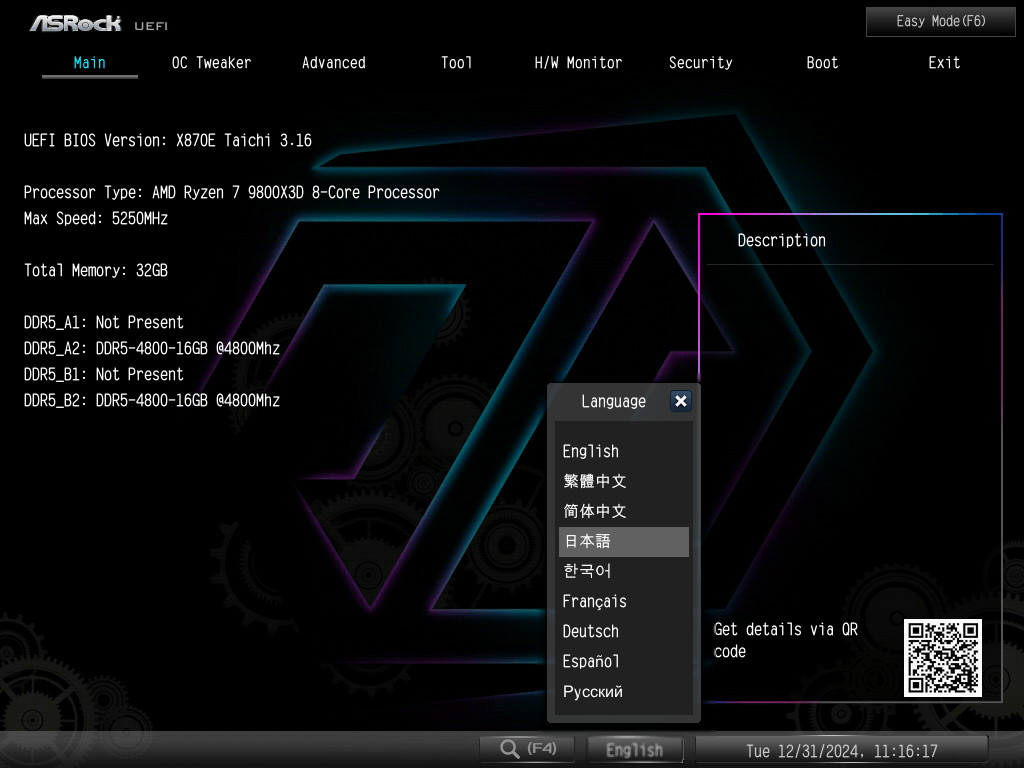
Task: Open the search (F4) magnifier button
Action: (527, 748)
